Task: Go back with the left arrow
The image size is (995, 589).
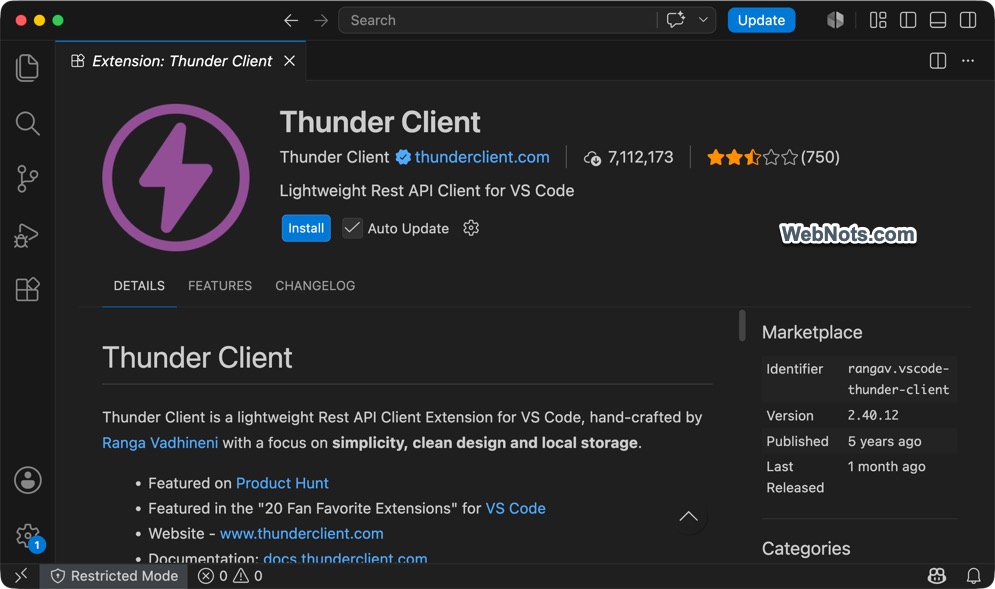Action: 291,20
